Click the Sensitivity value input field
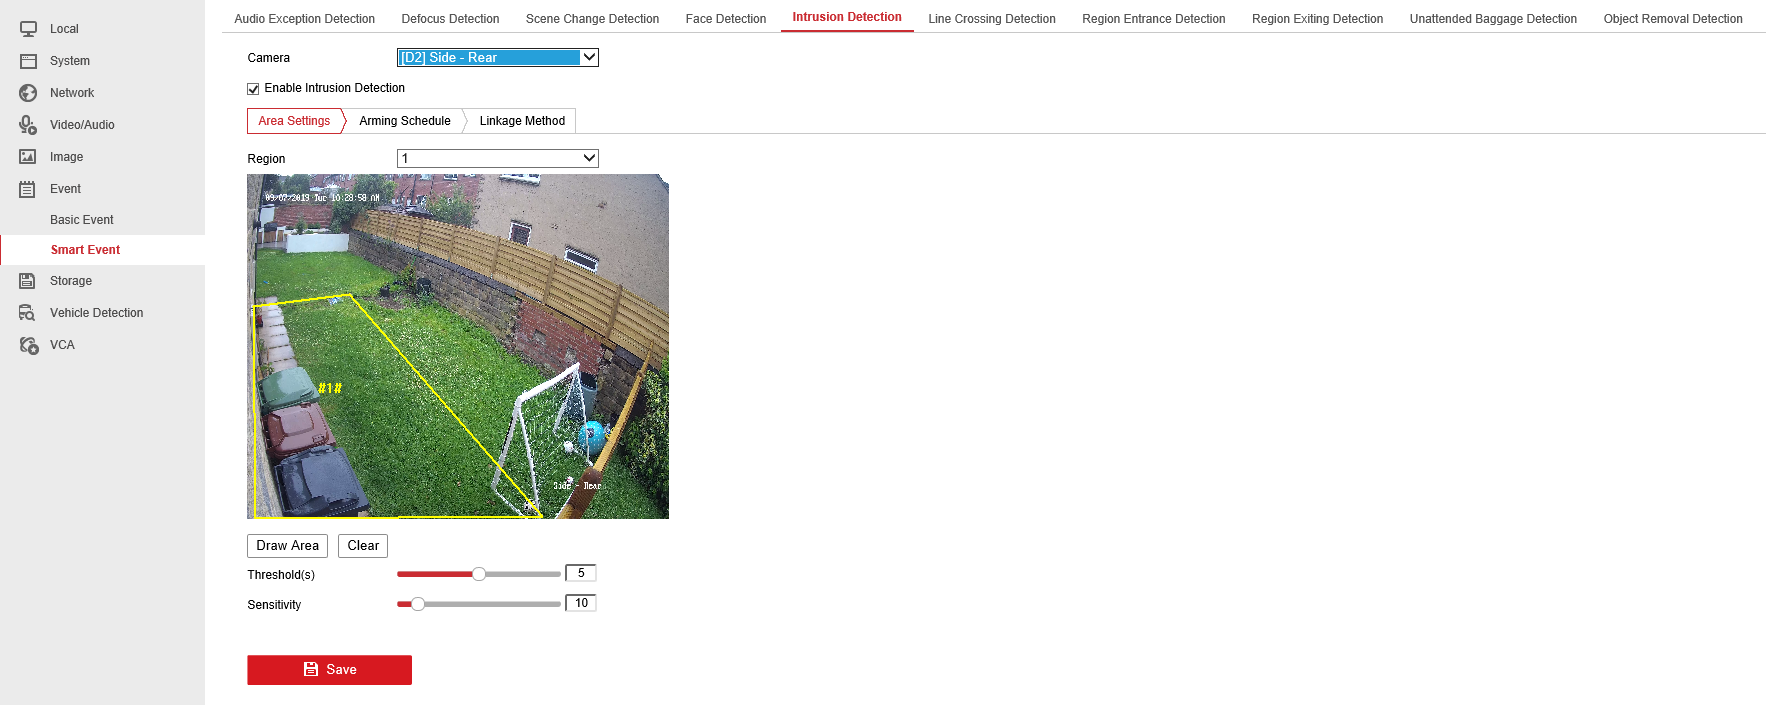This screenshot has height=705, width=1766. (x=581, y=603)
